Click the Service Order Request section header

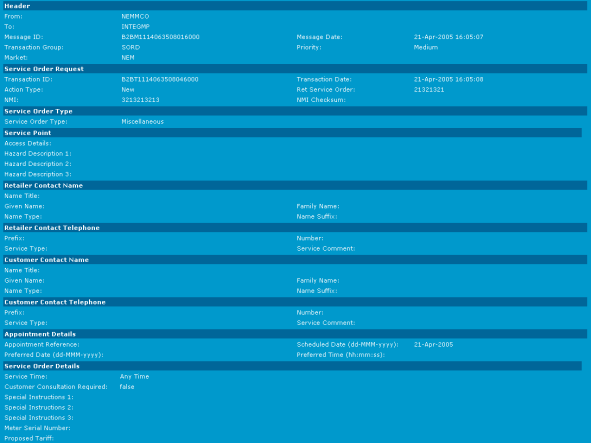point(295,69)
